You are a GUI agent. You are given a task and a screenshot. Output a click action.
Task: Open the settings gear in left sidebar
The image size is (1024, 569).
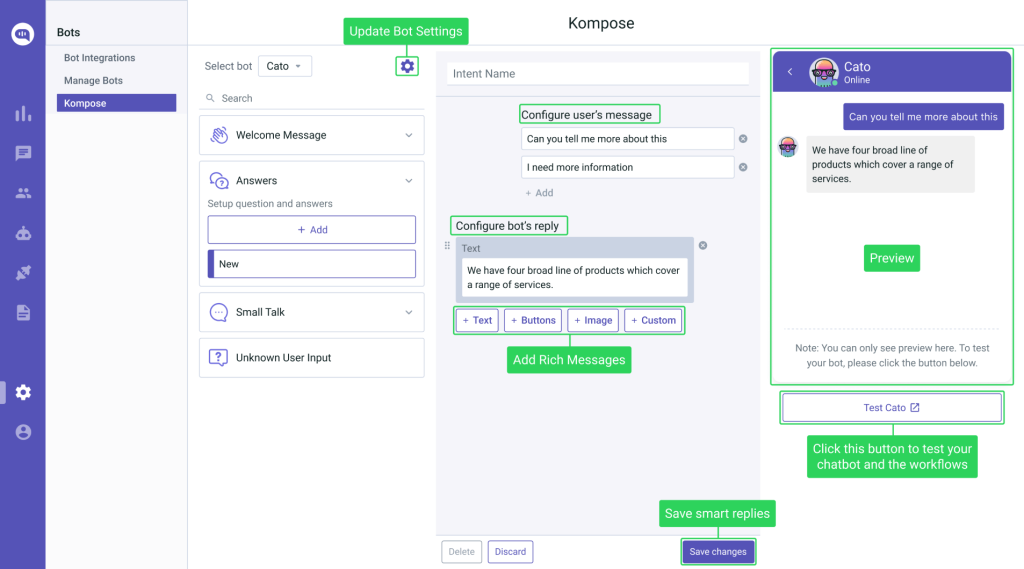point(23,392)
